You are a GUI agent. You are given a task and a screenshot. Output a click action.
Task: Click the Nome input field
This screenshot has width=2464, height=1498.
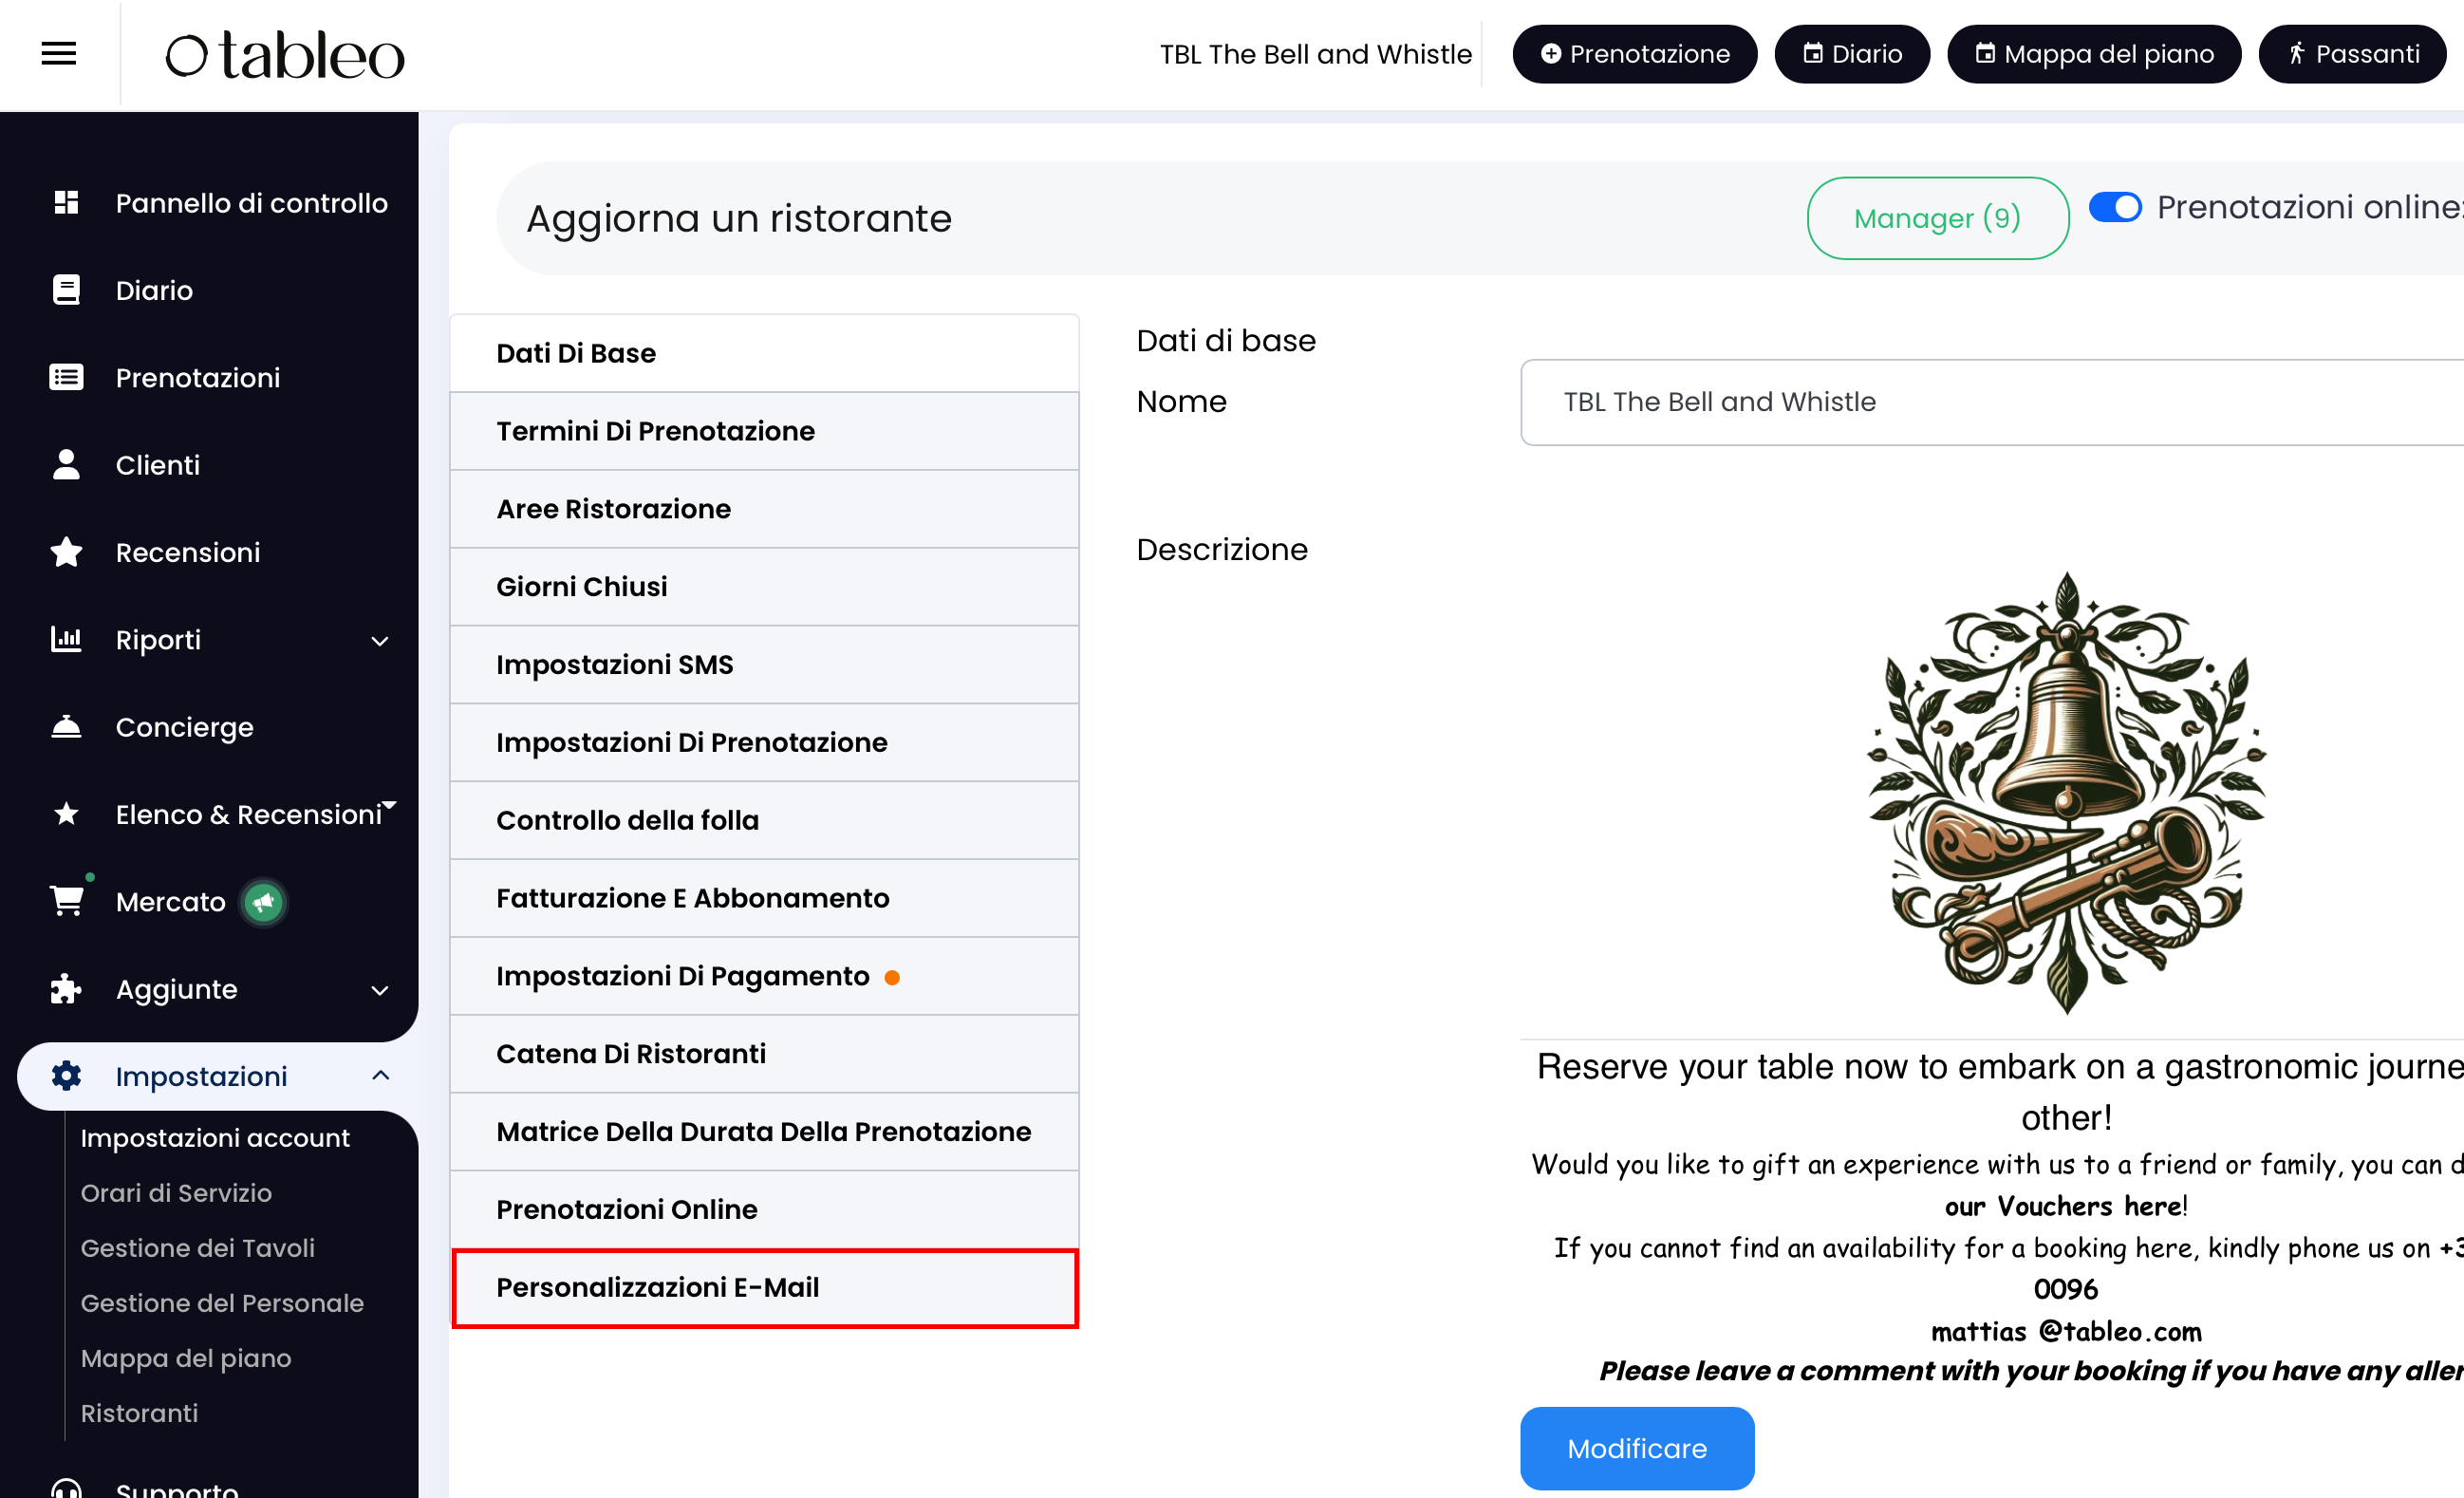(1990, 402)
